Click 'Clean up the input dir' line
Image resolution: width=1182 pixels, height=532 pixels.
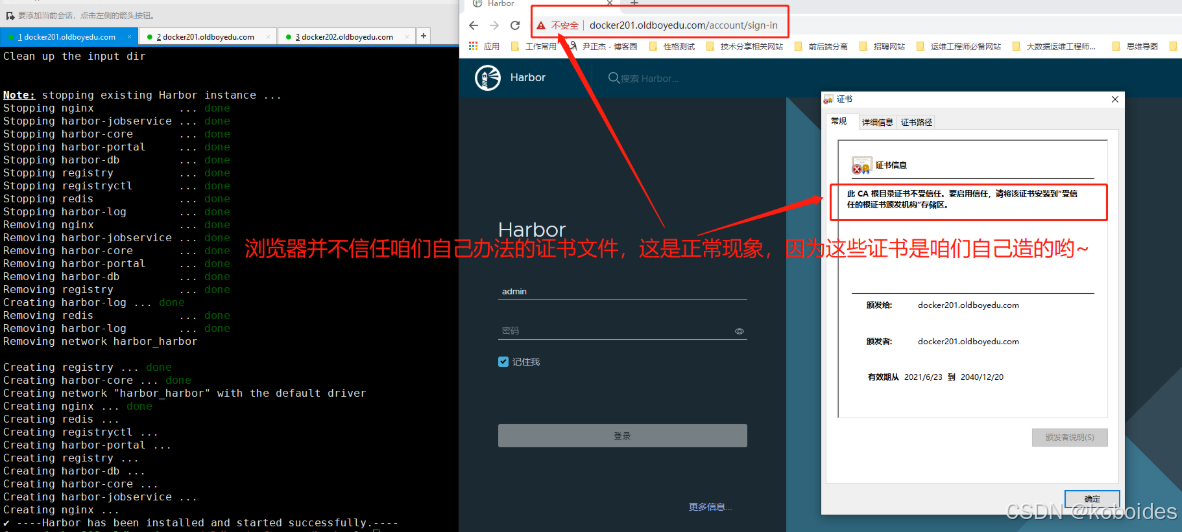[x=74, y=57]
